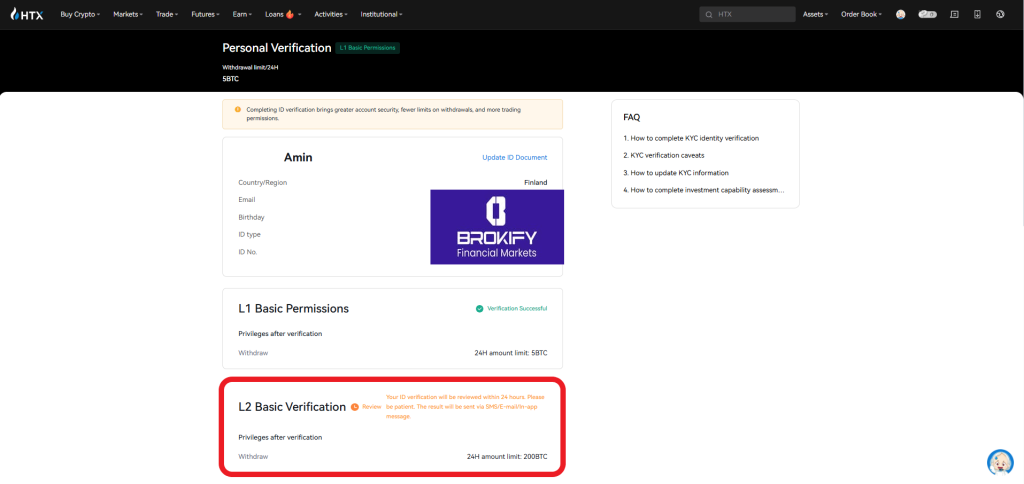
Task: Click the Brokify Financial Markets image
Action: coord(496,227)
